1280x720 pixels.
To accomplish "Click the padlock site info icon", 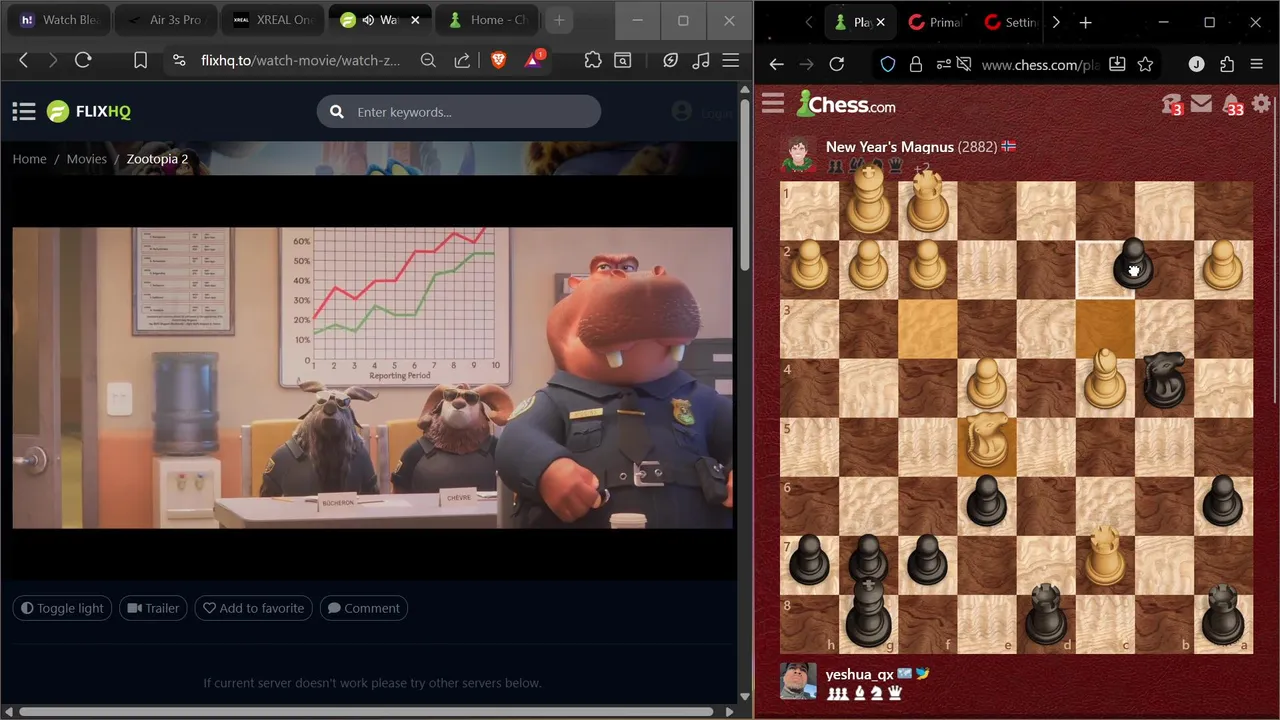I will [x=915, y=64].
